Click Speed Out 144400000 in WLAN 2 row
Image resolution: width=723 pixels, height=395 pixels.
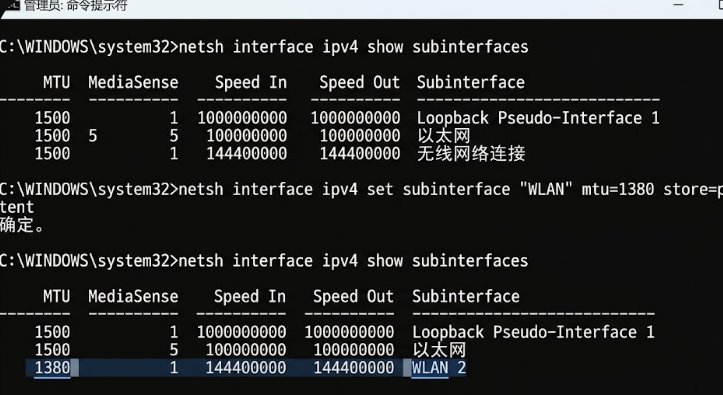(354, 368)
